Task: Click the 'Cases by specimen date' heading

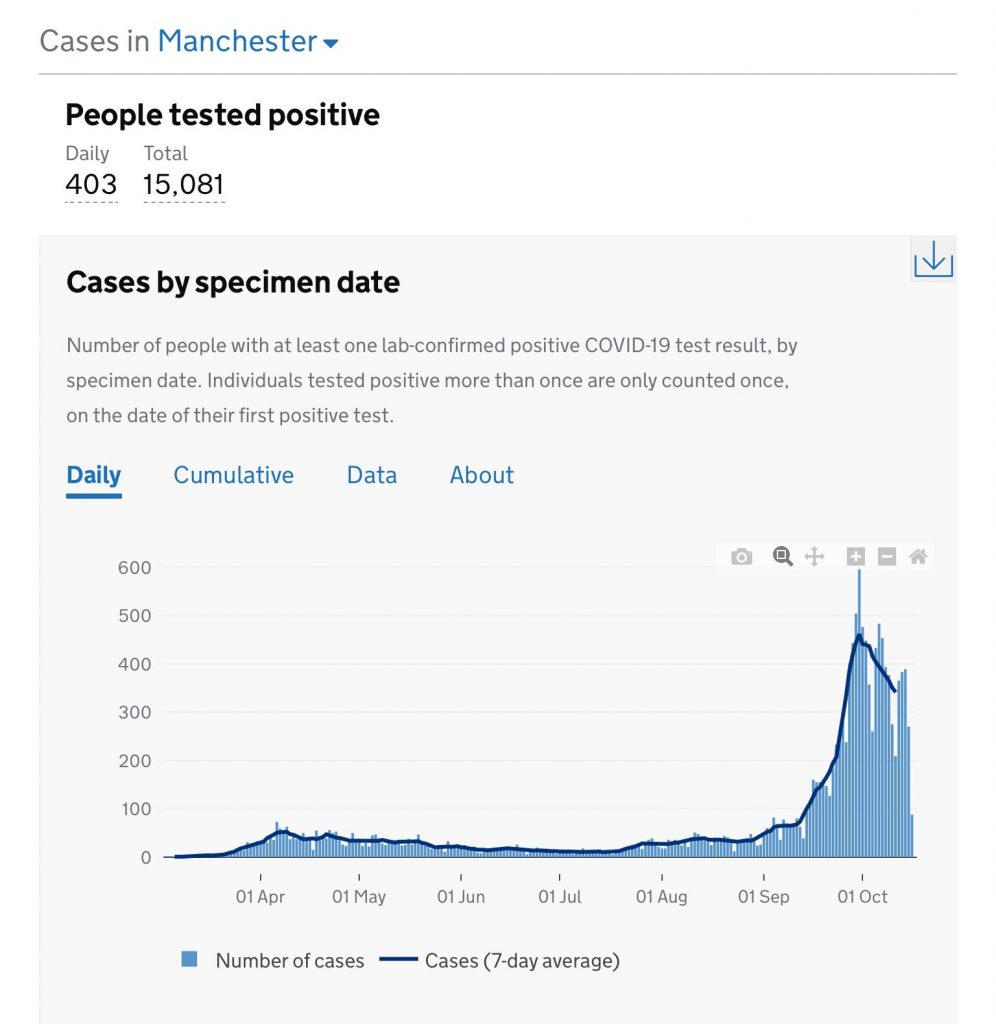Action: coord(233,282)
